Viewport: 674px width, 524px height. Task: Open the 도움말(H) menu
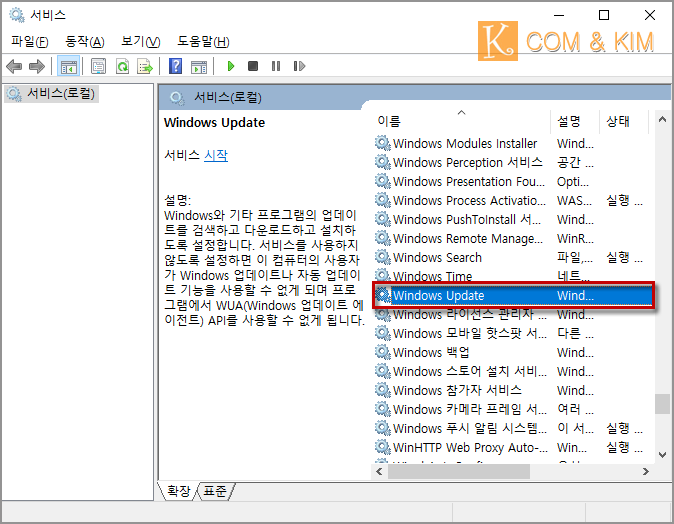point(203,41)
